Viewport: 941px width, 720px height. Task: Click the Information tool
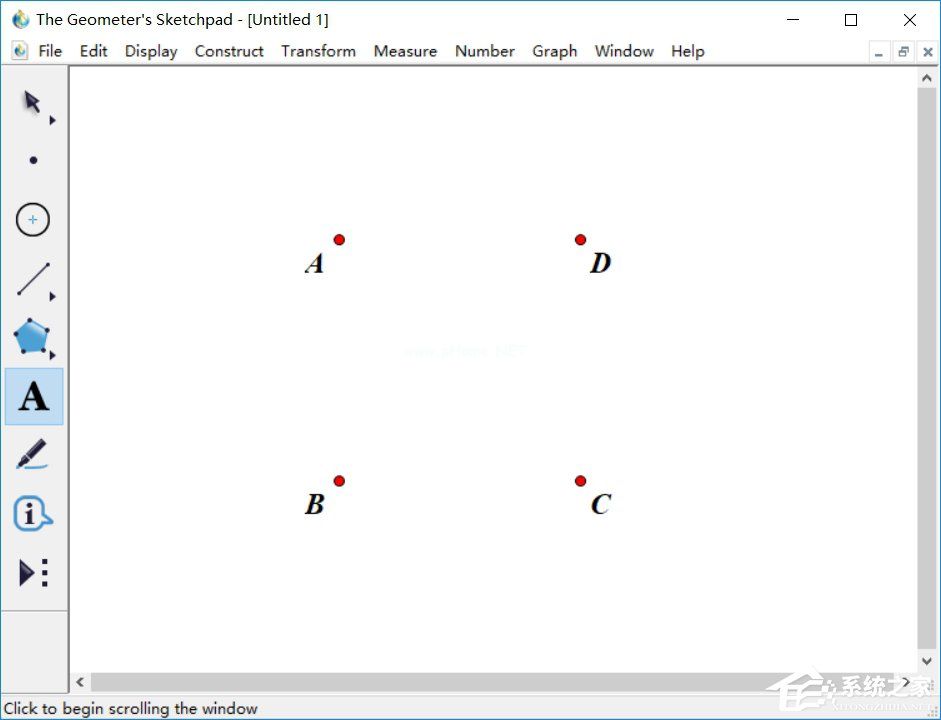(32, 514)
